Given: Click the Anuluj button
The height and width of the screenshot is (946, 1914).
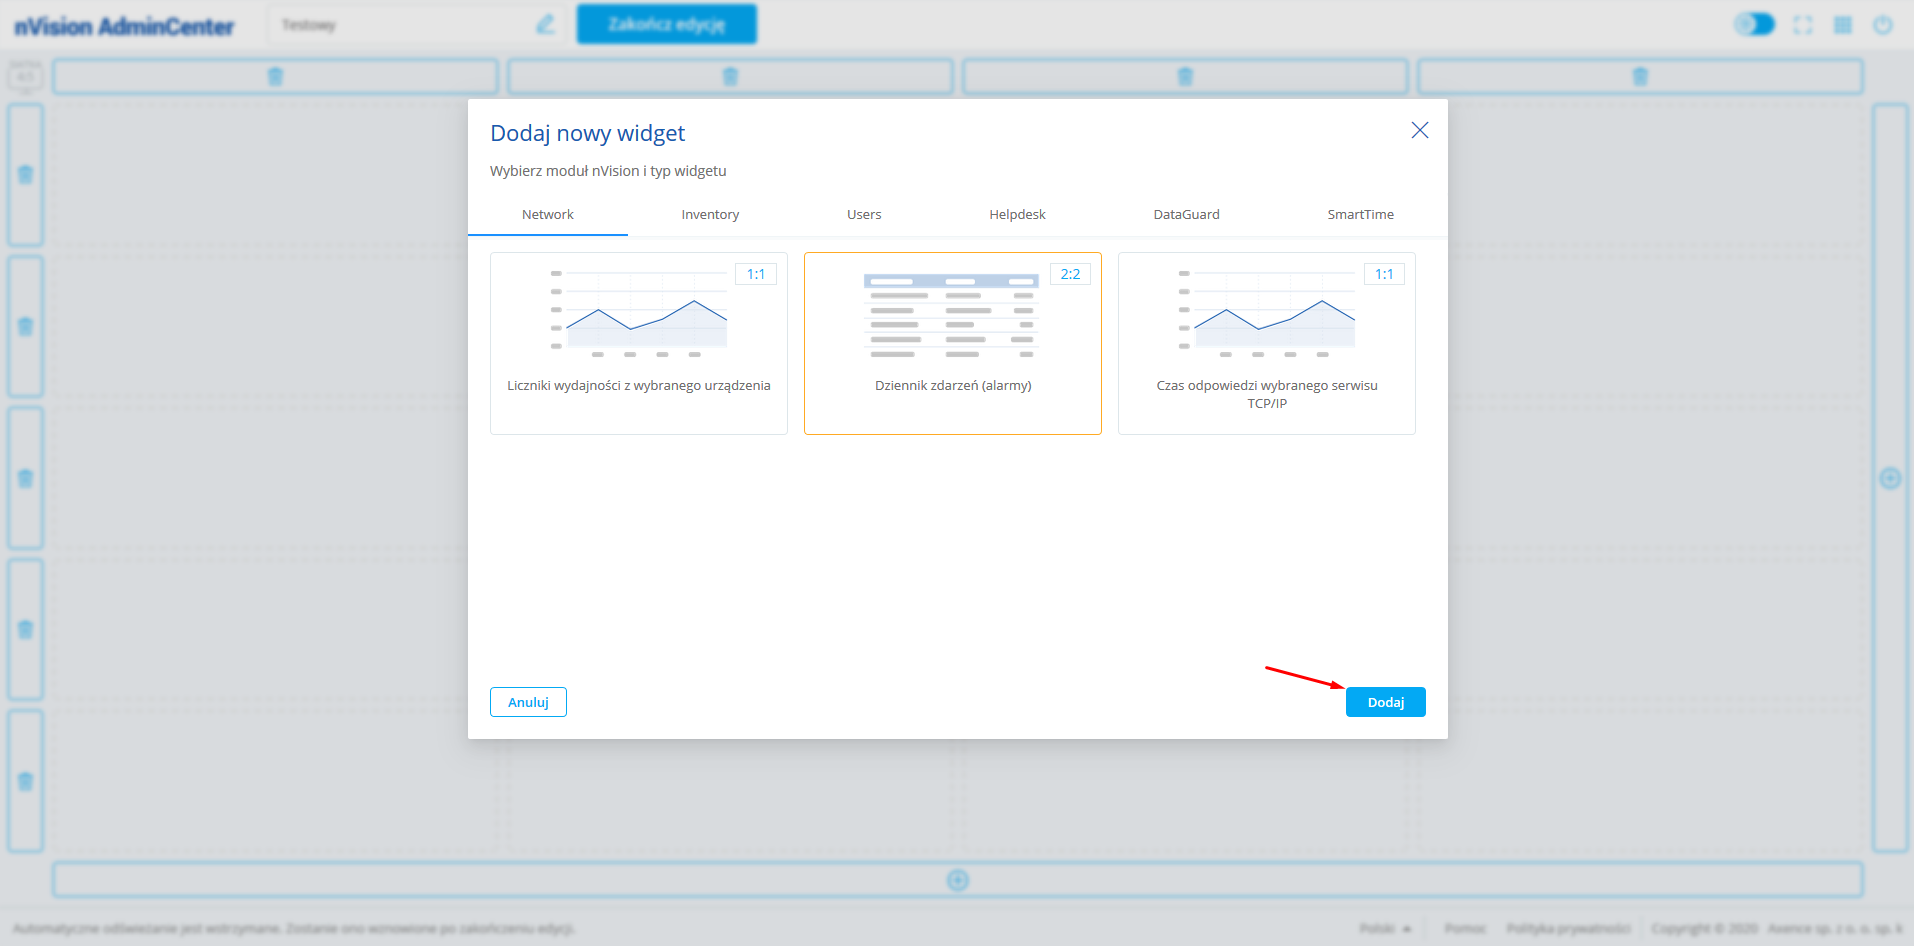Looking at the screenshot, I should [528, 702].
